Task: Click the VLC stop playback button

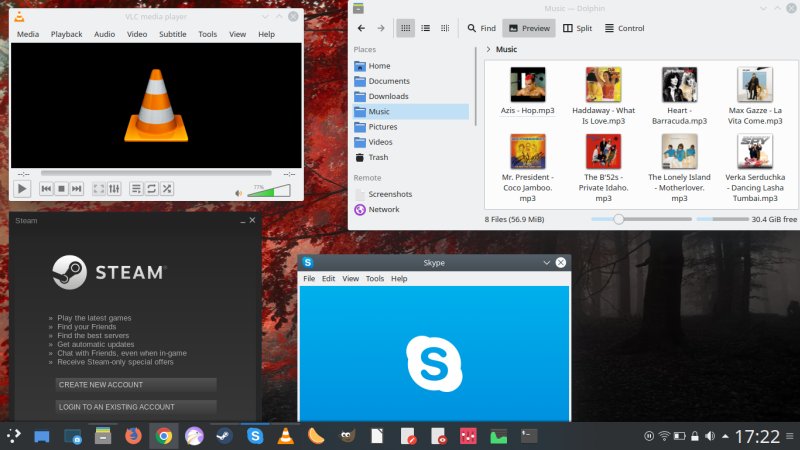Action: point(61,188)
